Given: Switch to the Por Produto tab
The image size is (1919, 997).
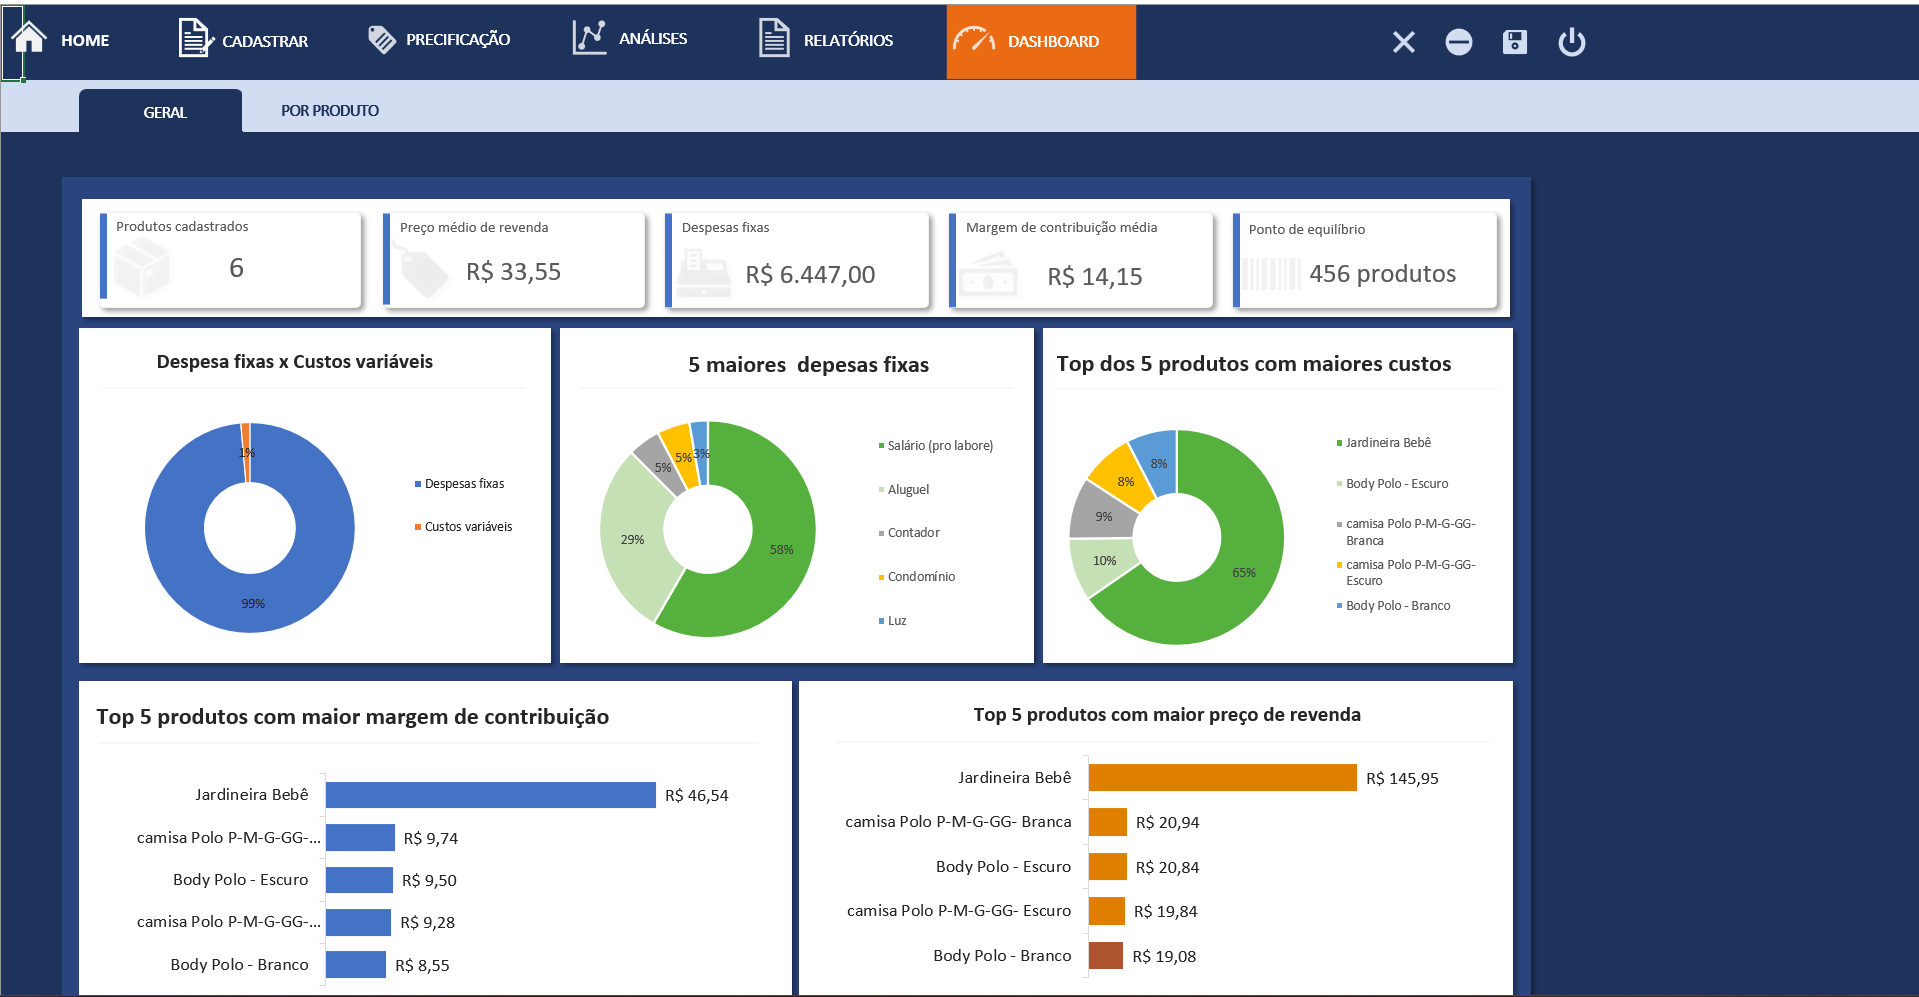Looking at the screenshot, I should coord(329,111).
